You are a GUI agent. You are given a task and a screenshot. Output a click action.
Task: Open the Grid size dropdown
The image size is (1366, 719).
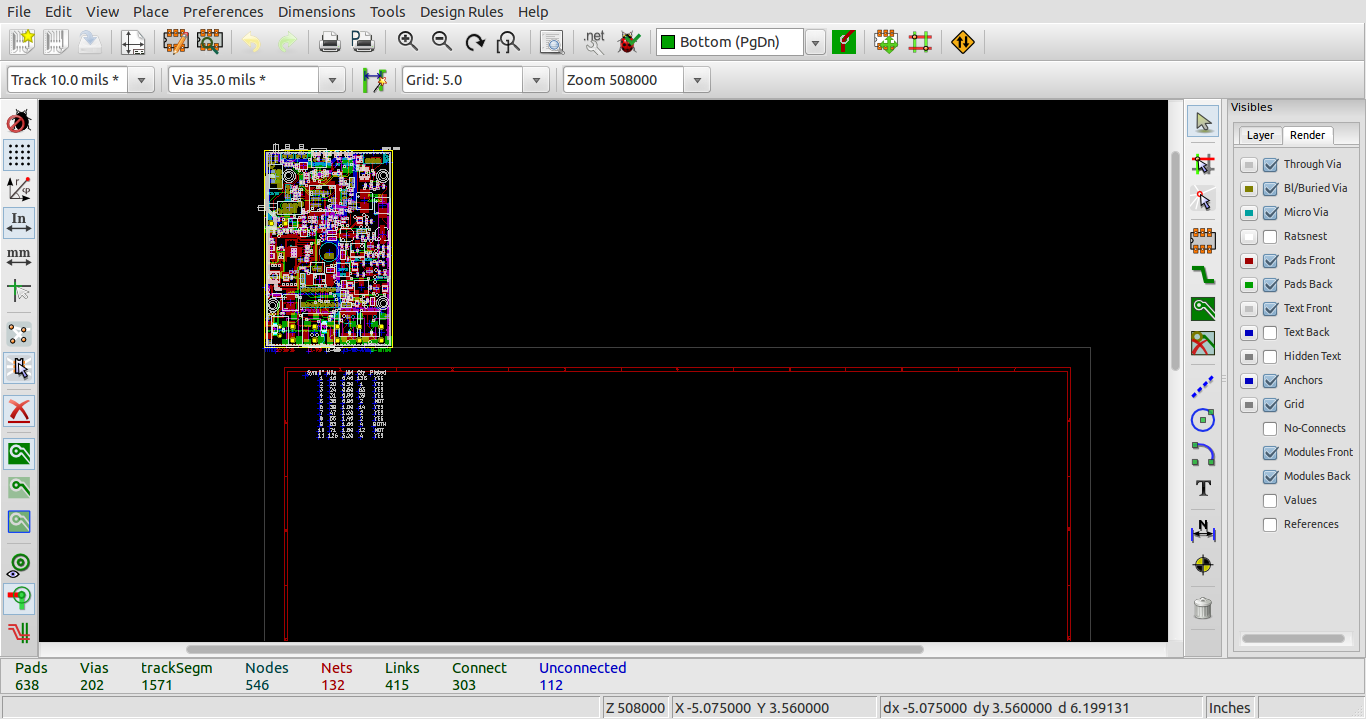536,79
